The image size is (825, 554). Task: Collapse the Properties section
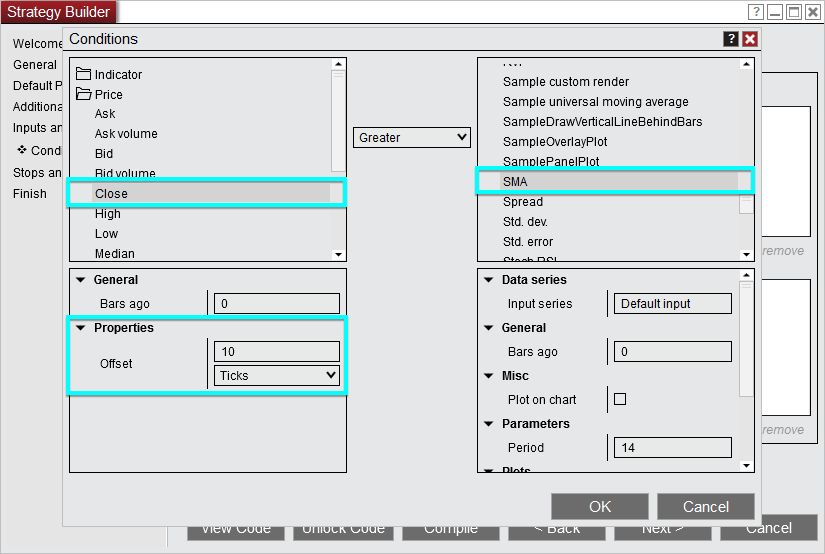click(x=81, y=328)
